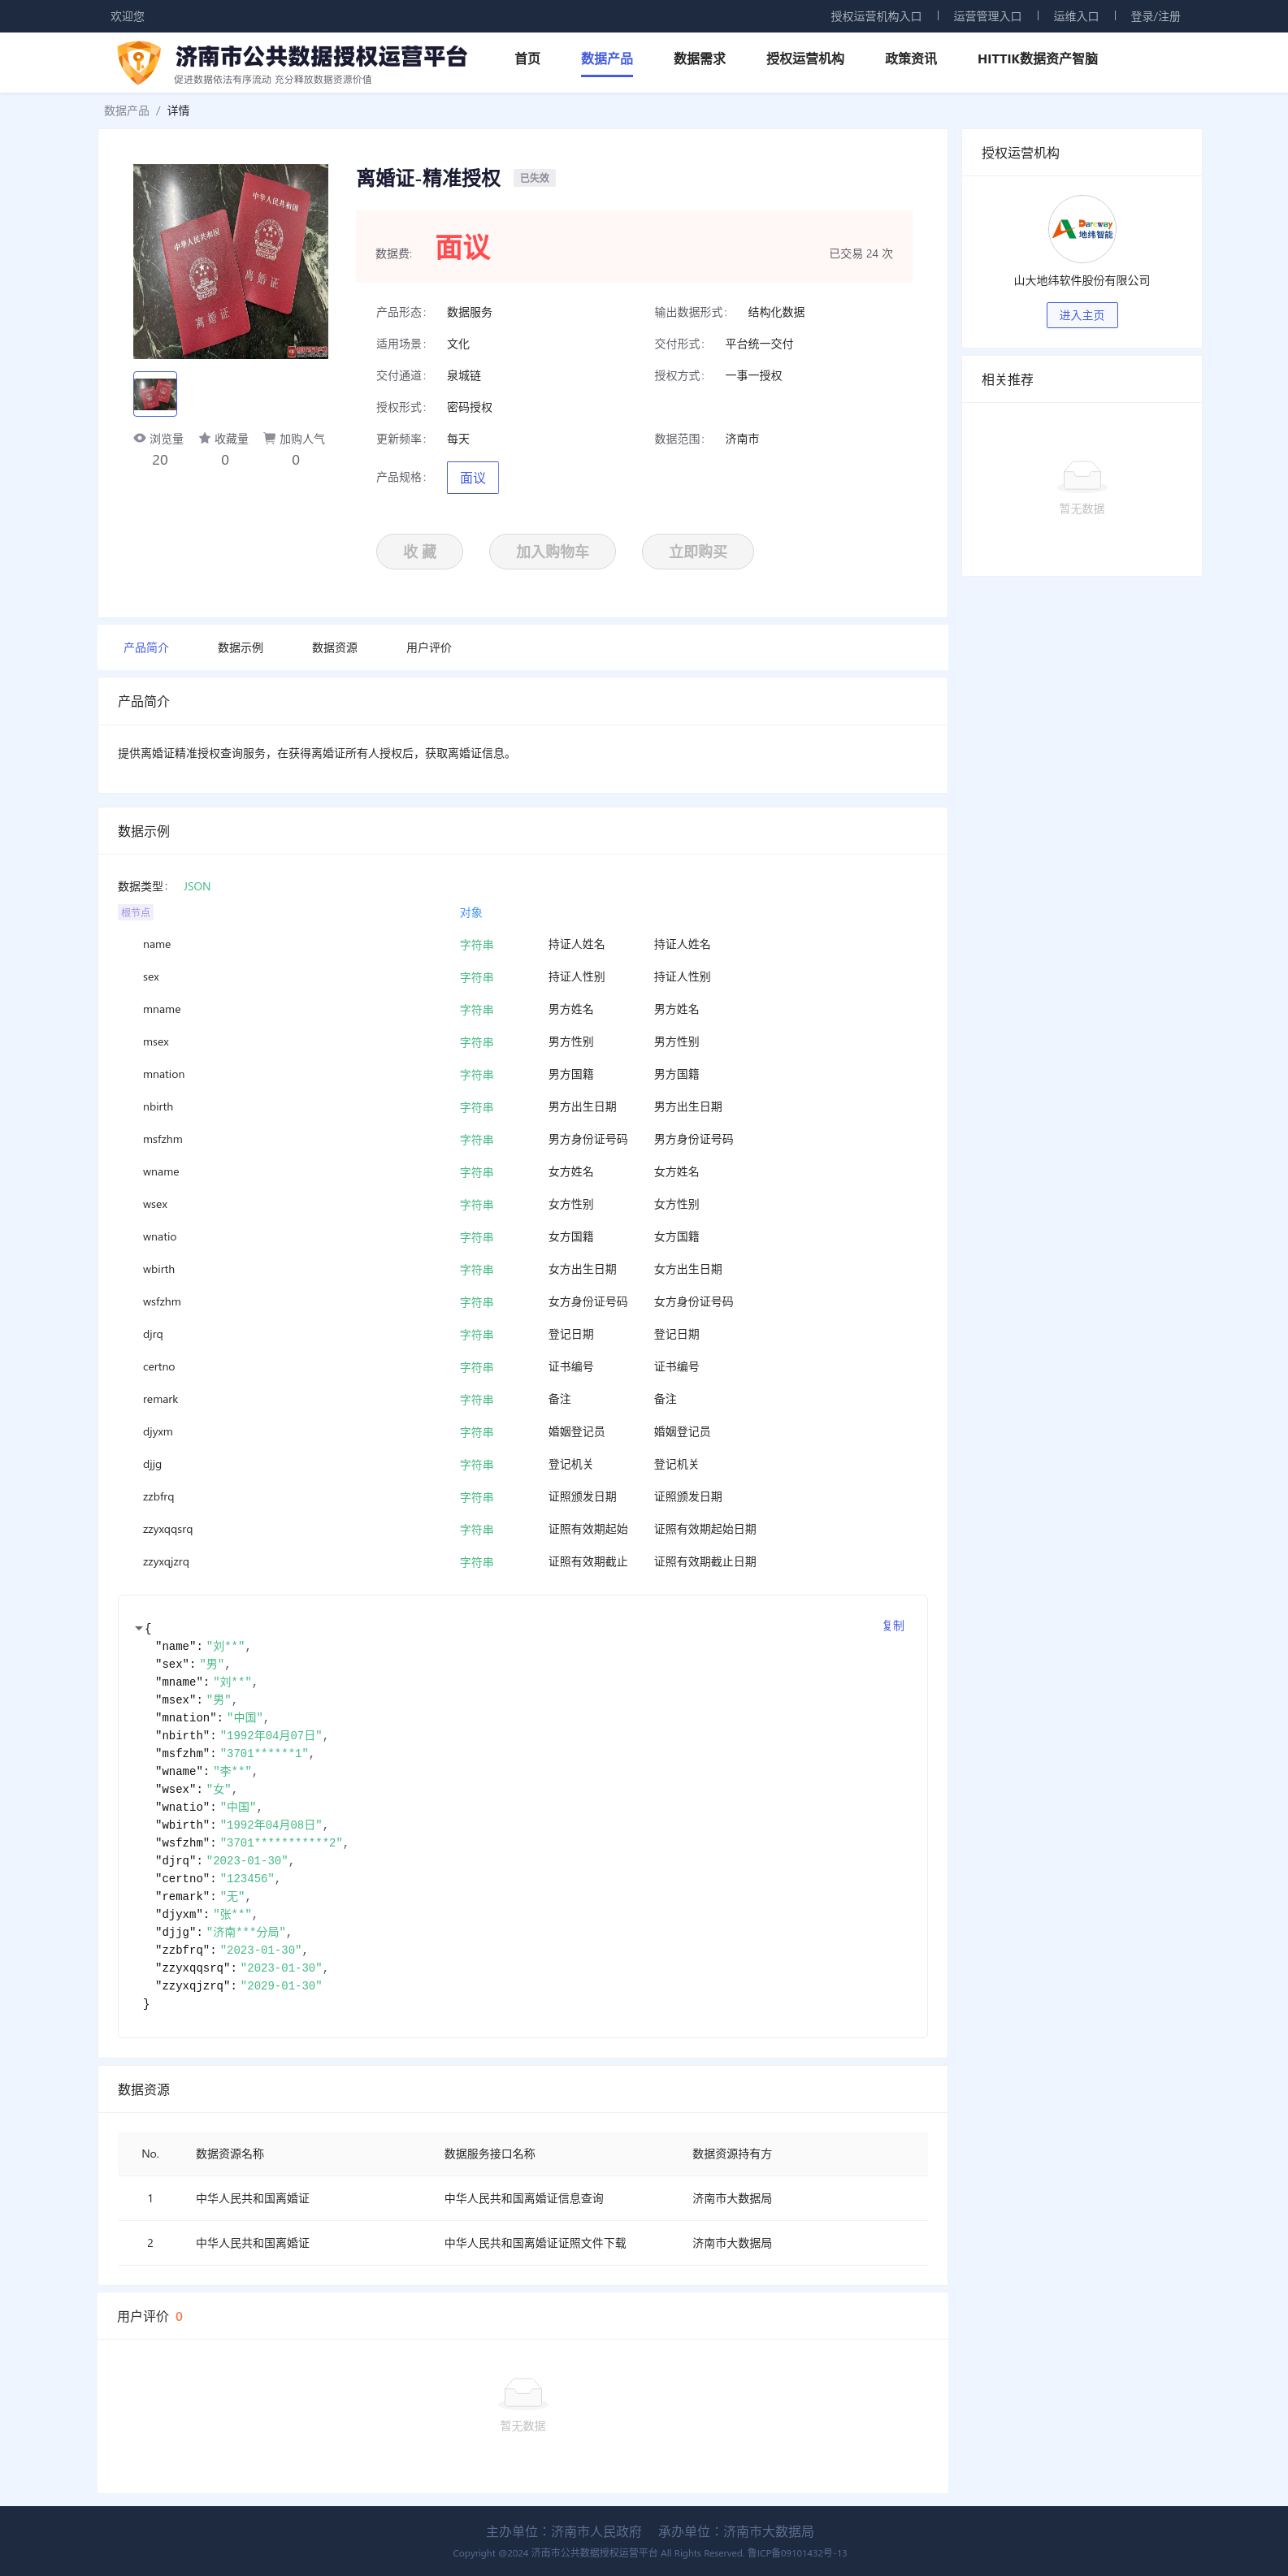The image size is (1288, 2576).
Task: Click 中华人民共和国离婚证证照文件下载 interface cell
Action: coord(535,2243)
